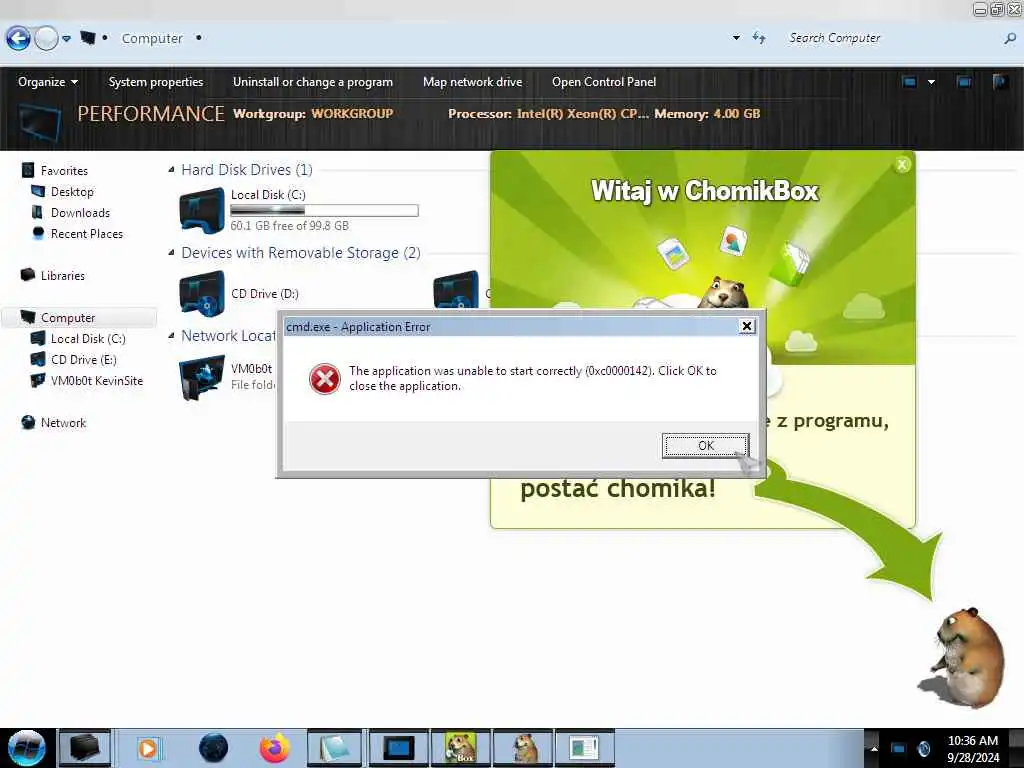Click the Local Disk (C:) capacity bar
This screenshot has width=1024, height=768.
(x=325, y=210)
